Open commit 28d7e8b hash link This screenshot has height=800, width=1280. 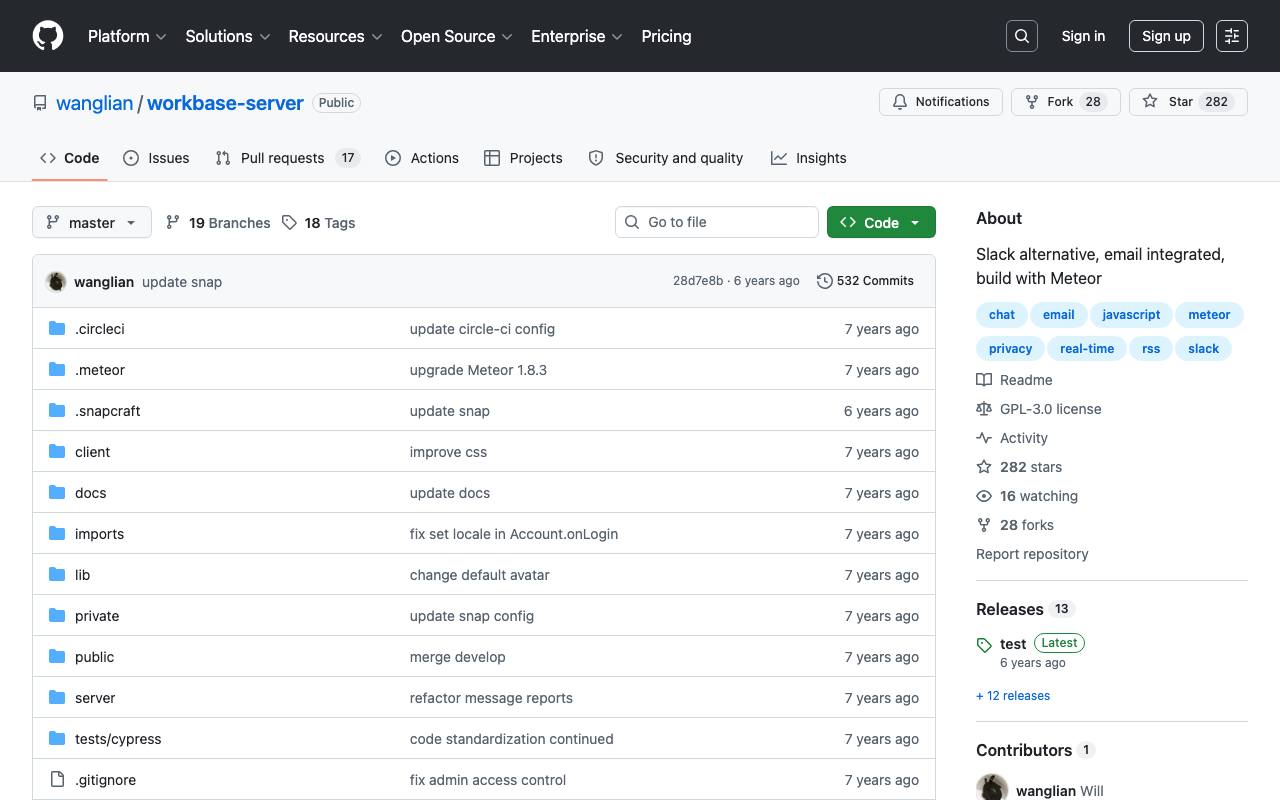tap(698, 281)
